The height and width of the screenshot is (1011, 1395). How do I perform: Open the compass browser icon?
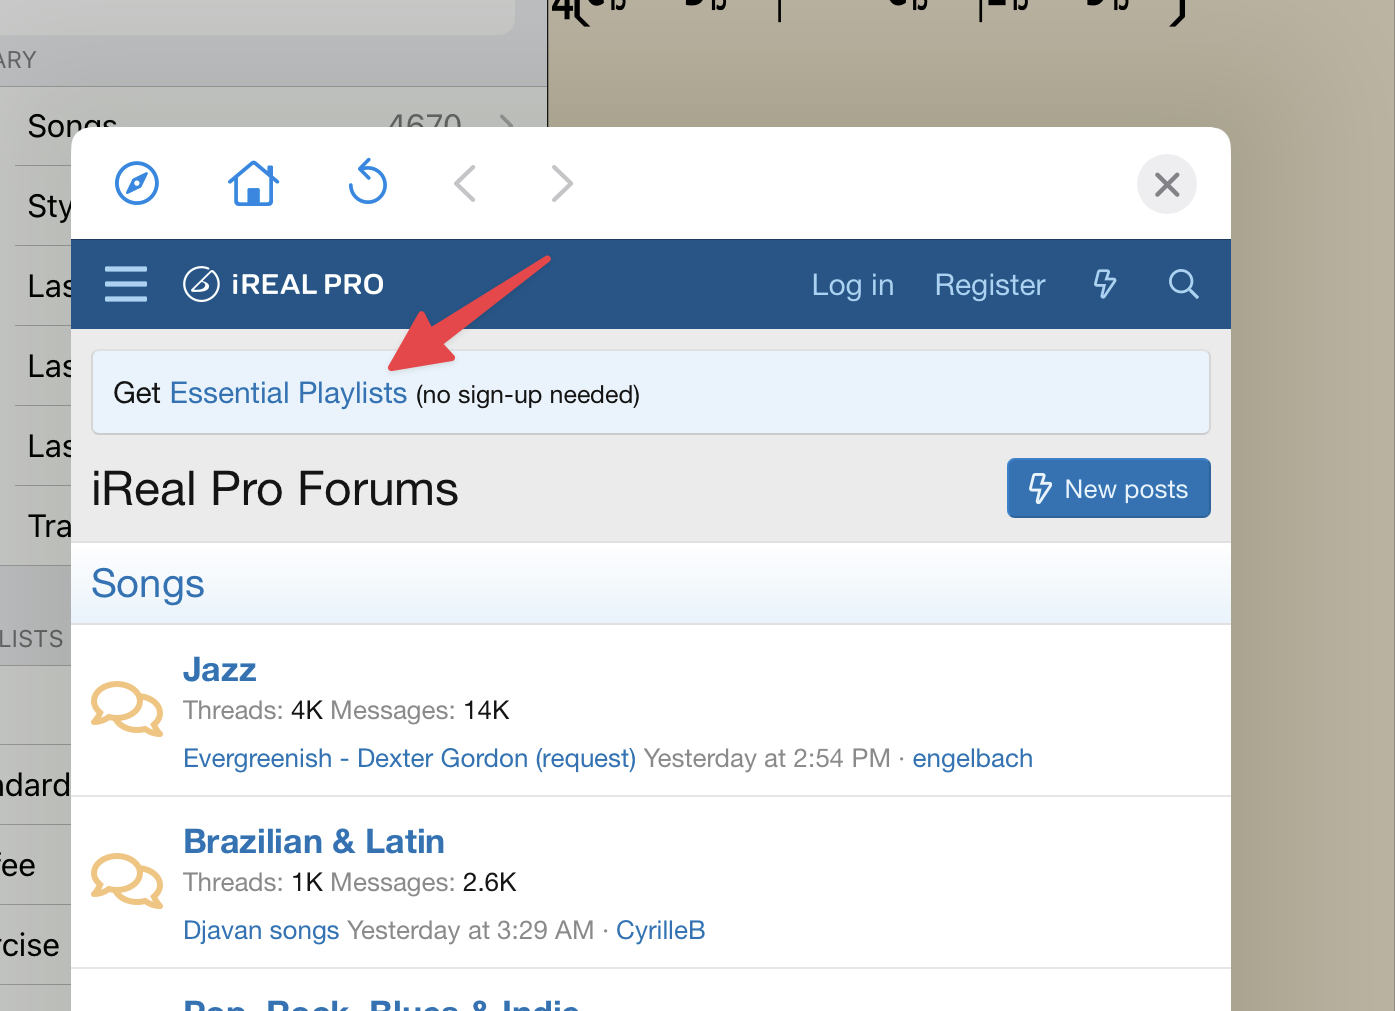point(137,184)
